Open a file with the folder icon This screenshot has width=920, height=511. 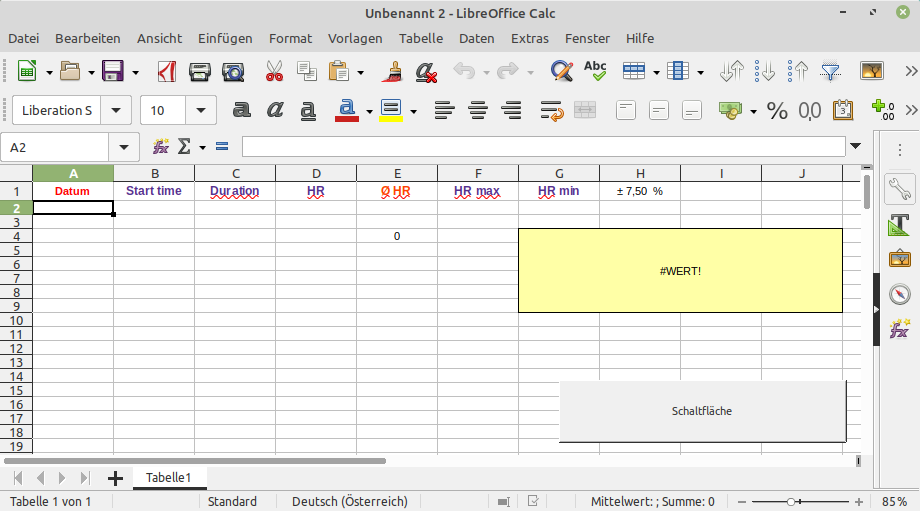pyautogui.click(x=70, y=72)
